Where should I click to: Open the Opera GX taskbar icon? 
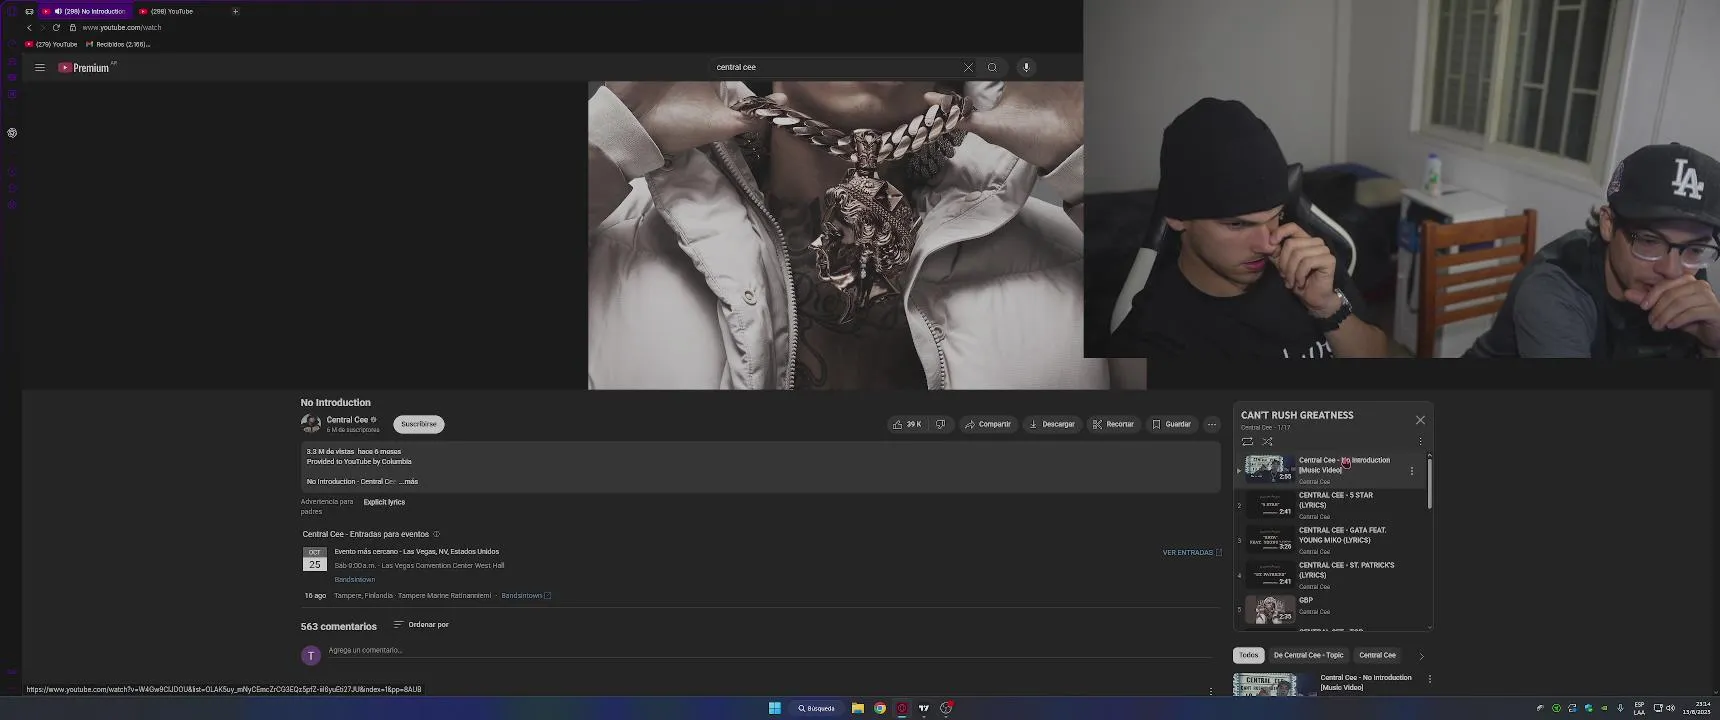pos(902,708)
